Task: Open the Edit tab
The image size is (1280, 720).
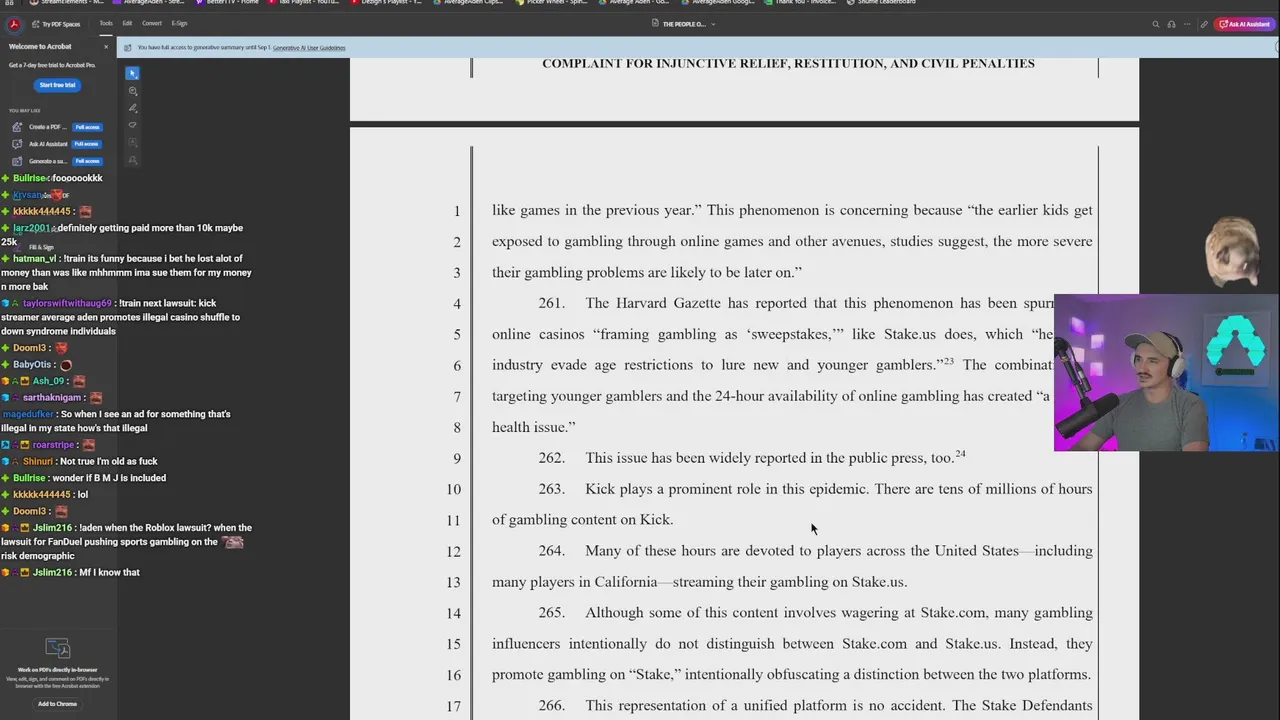Action: [127, 23]
